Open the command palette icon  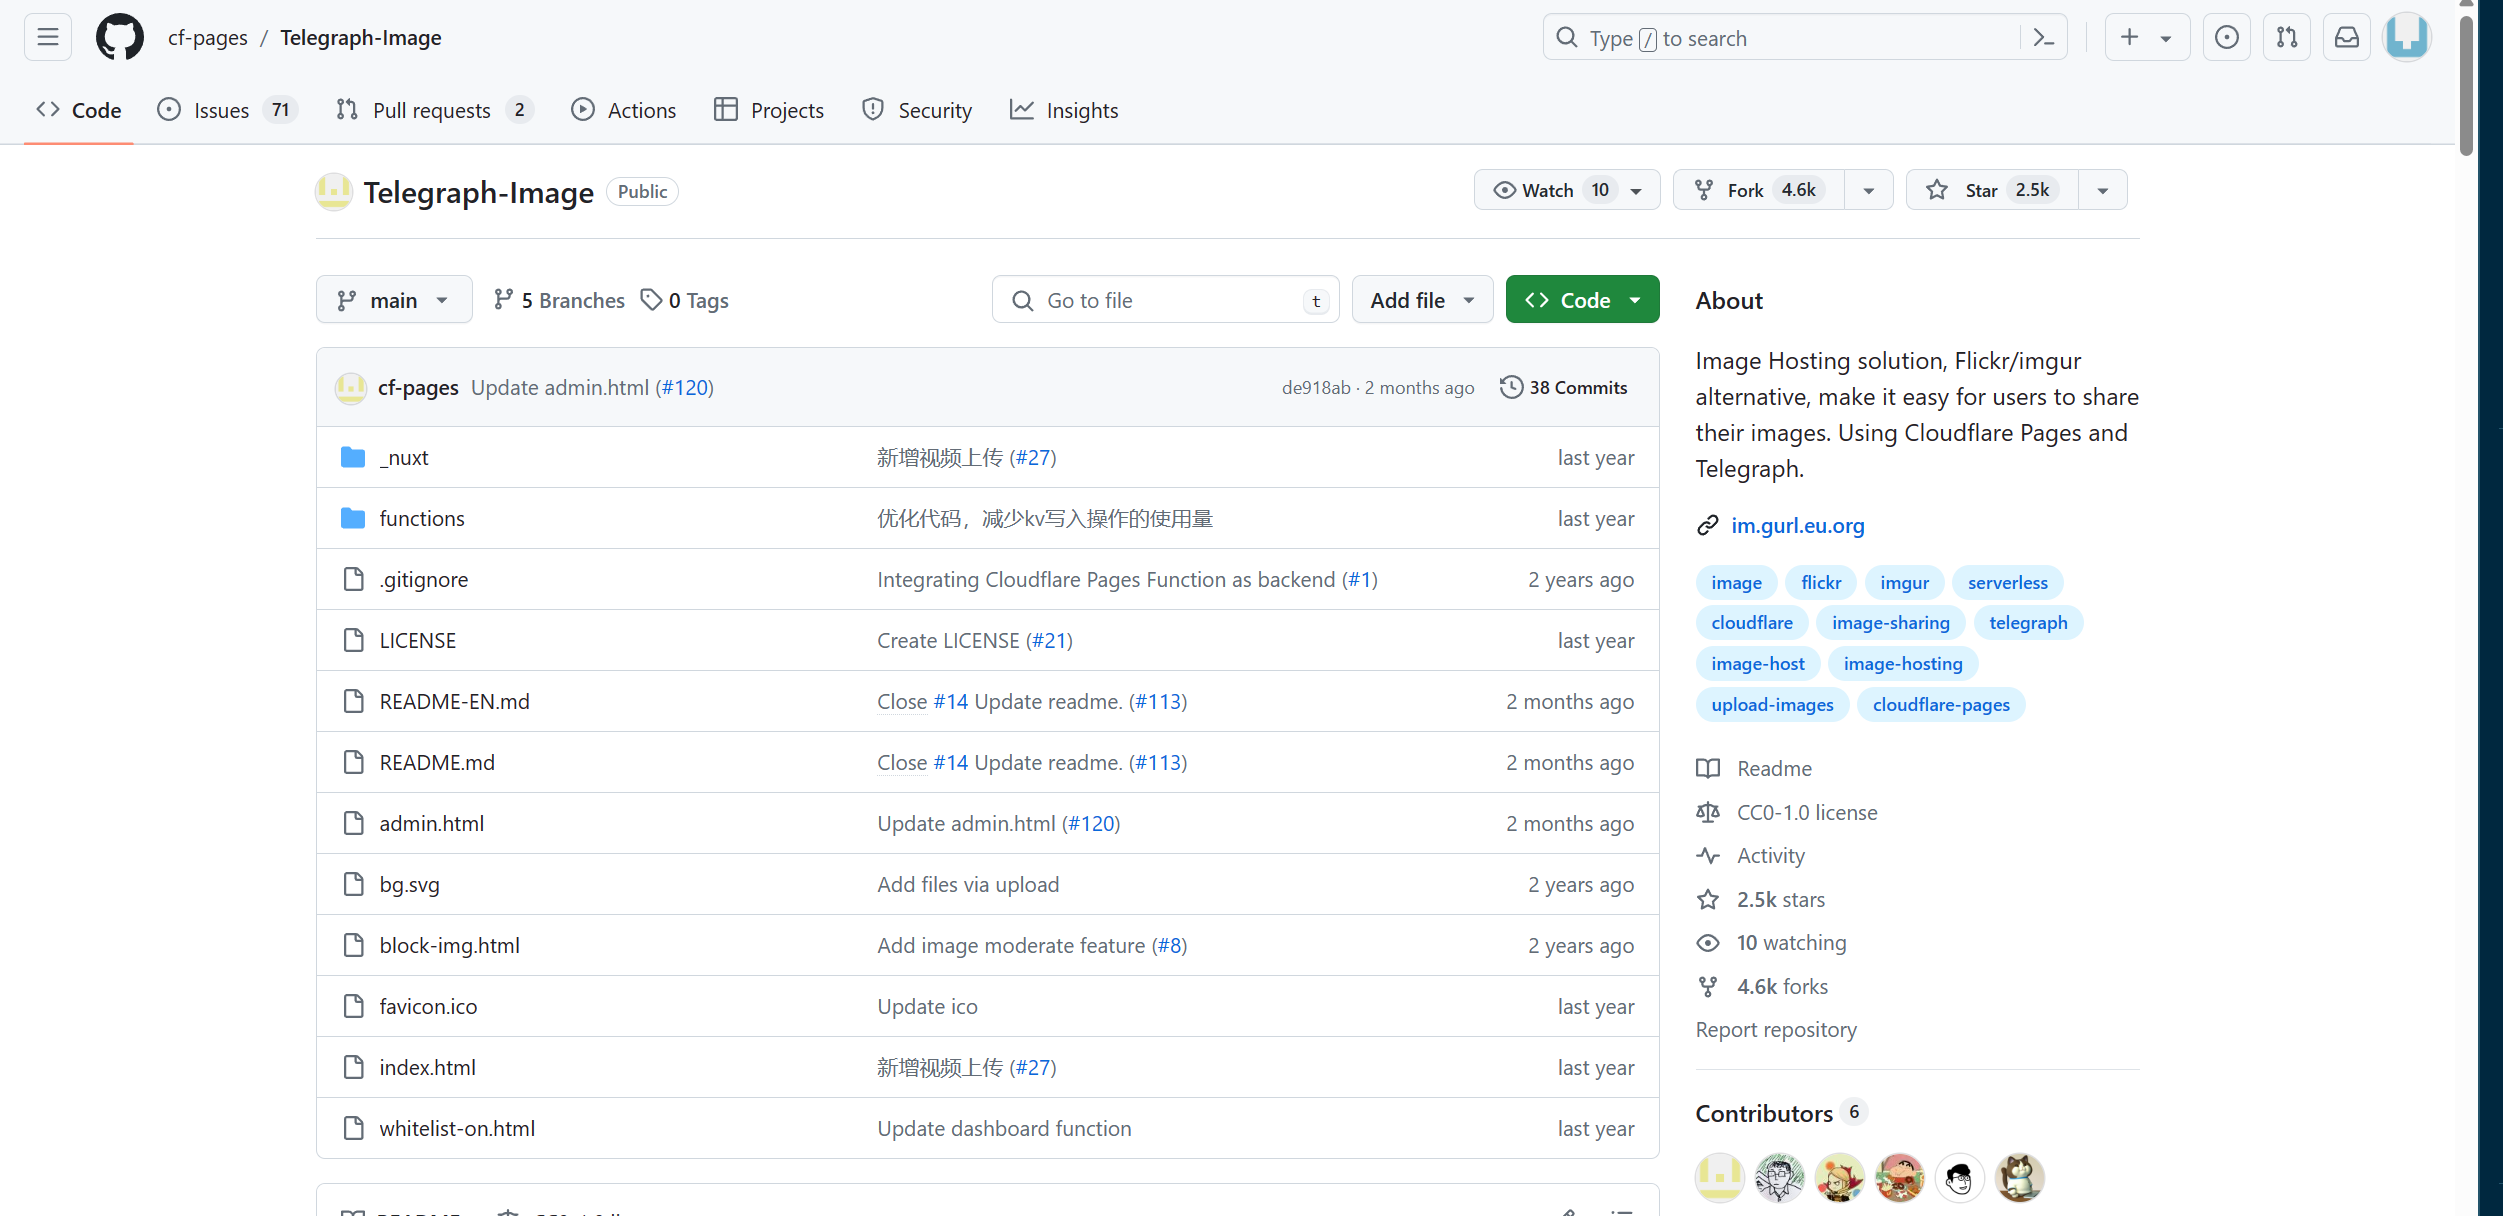click(x=2044, y=38)
